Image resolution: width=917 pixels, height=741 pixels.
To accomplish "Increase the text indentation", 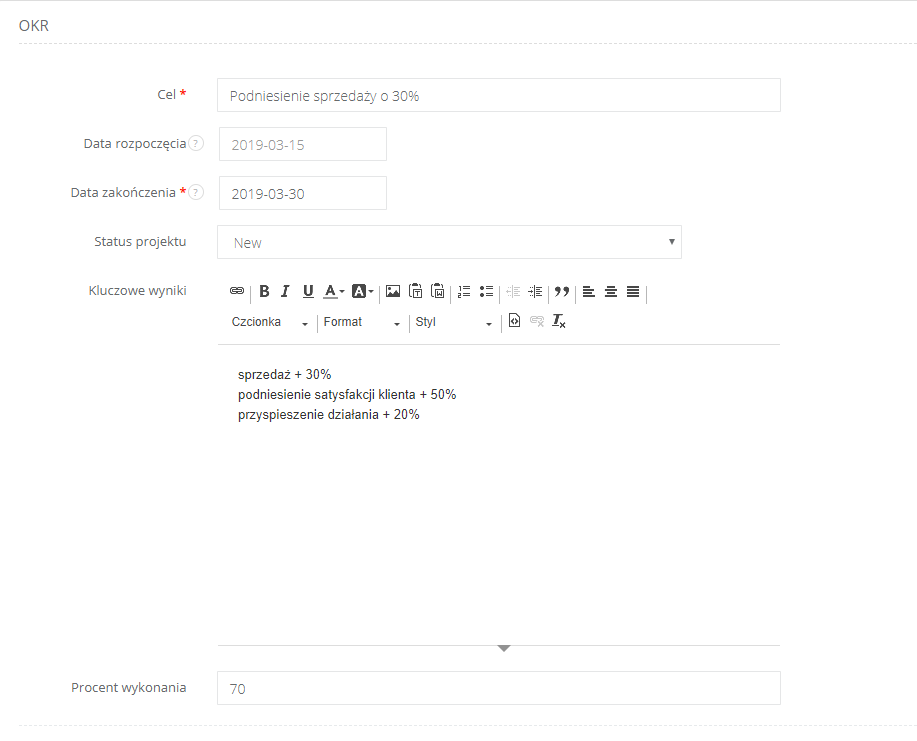I will pyautogui.click(x=535, y=291).
